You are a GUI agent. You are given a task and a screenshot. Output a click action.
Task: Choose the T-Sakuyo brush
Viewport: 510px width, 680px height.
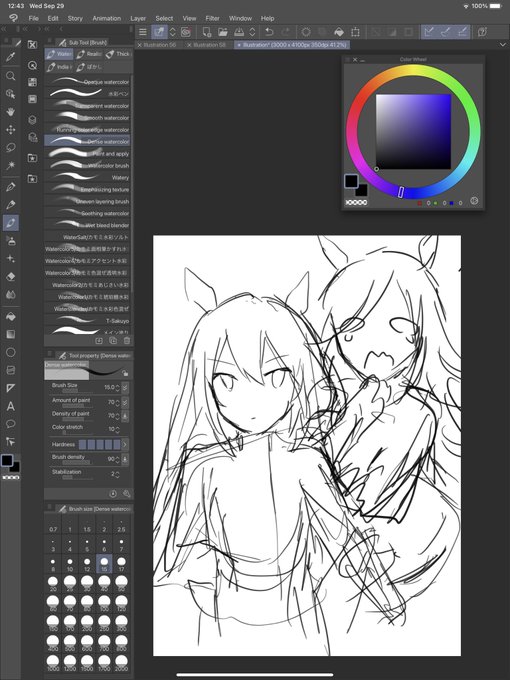[87, 321]
